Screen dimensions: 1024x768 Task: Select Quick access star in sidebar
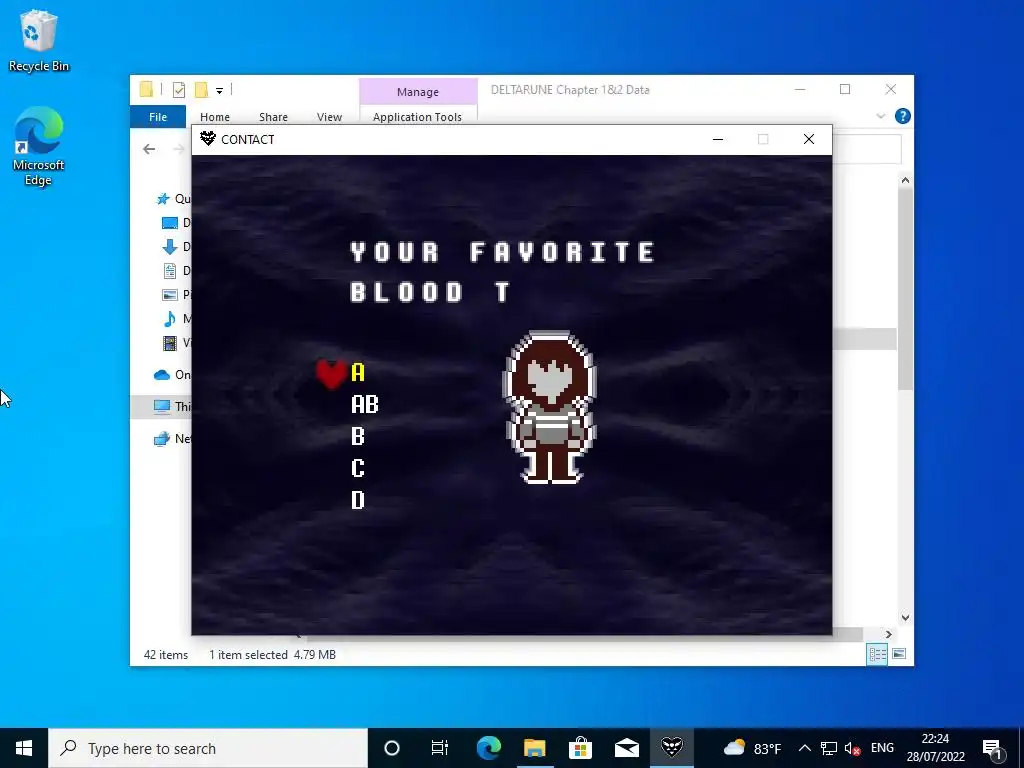tap(163, 199)
